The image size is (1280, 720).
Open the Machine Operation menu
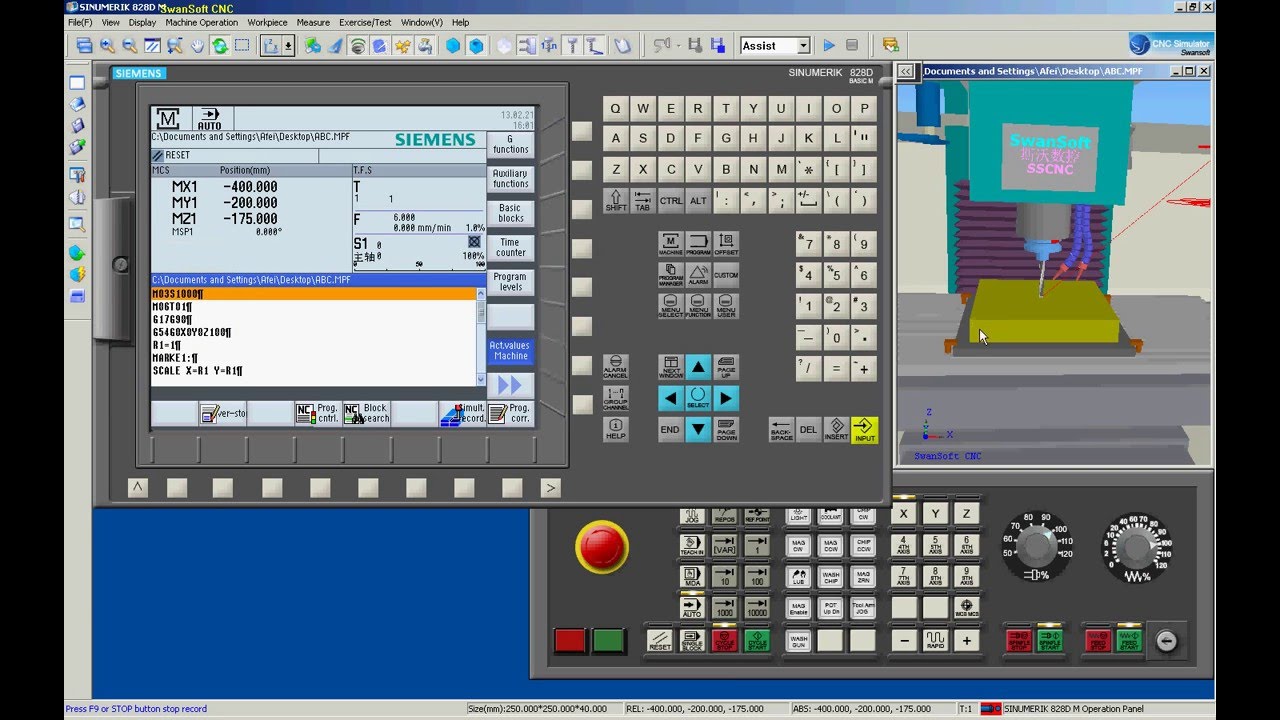click(202, 22)
